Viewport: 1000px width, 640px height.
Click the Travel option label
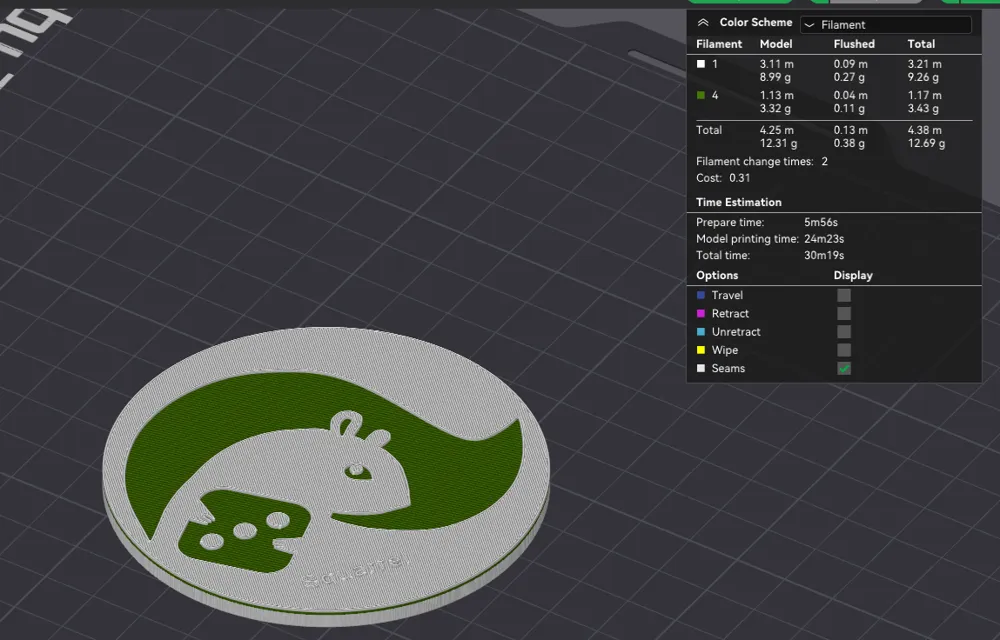point(727,295)
